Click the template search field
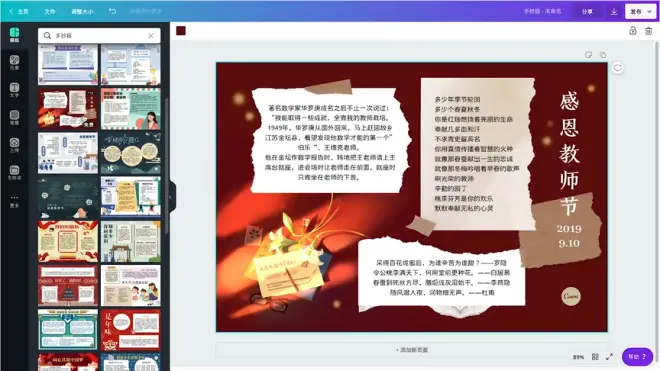This screenshot has height=371, width=660. [x=99, y=36]
